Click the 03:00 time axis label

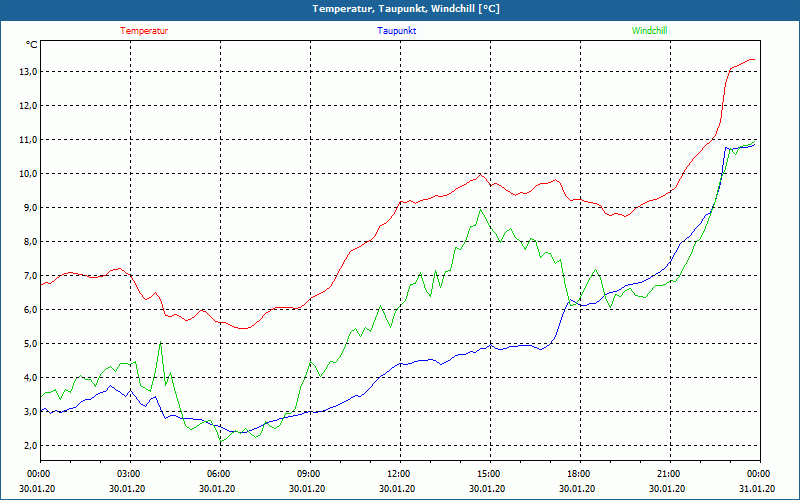tap(131, 474)
